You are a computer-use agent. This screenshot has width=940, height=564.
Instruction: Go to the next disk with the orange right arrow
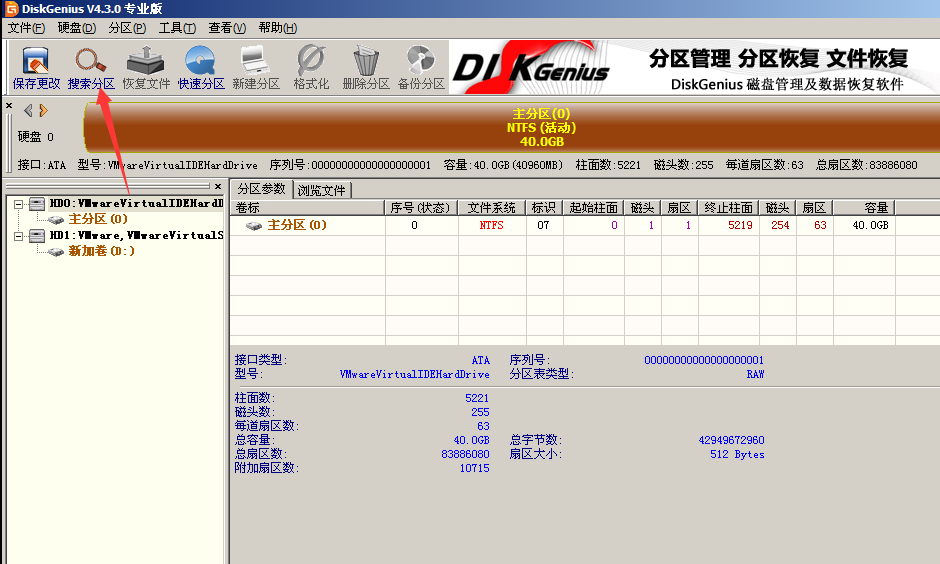click(x=43, y=110)
